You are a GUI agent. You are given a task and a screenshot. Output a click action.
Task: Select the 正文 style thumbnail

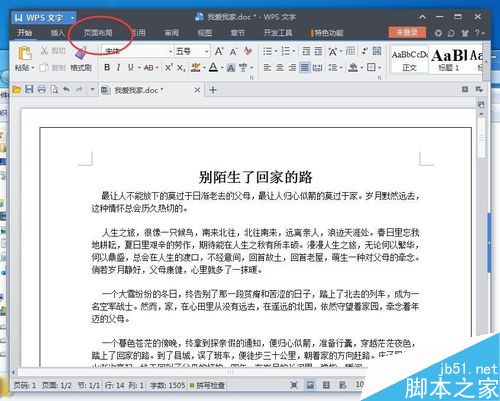(x=409, y=60)
